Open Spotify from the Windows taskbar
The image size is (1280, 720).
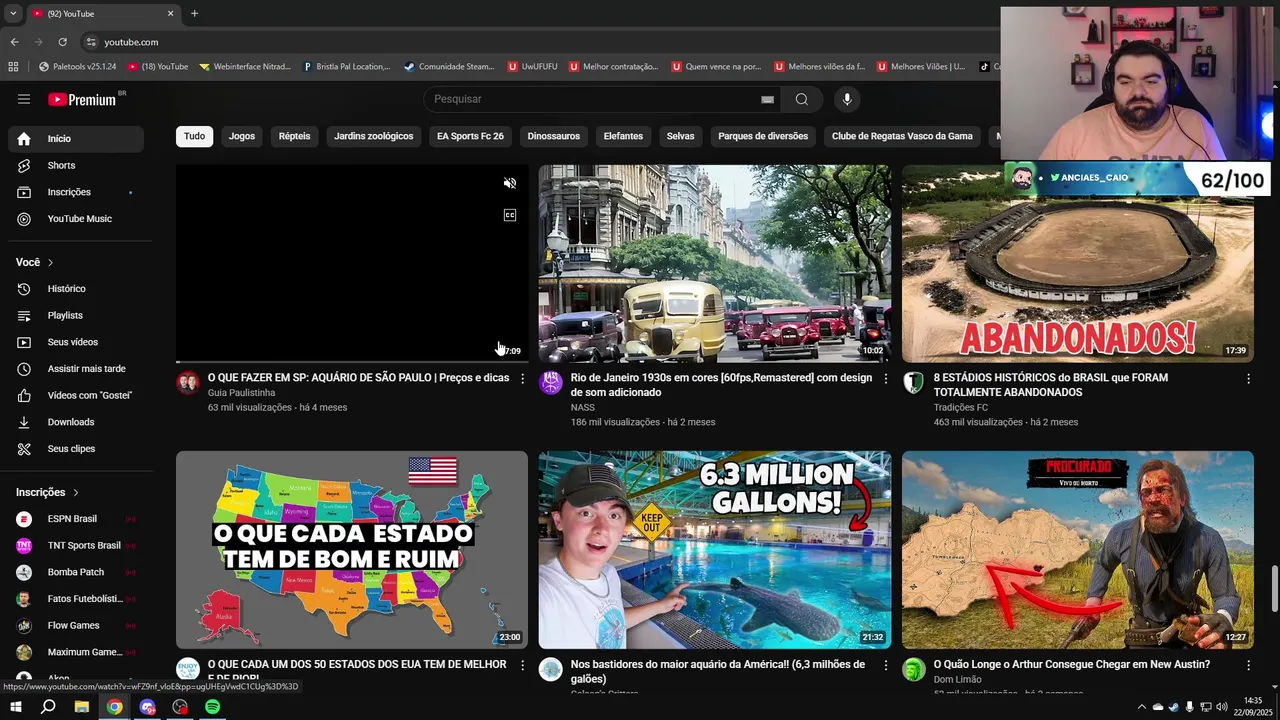213,707
